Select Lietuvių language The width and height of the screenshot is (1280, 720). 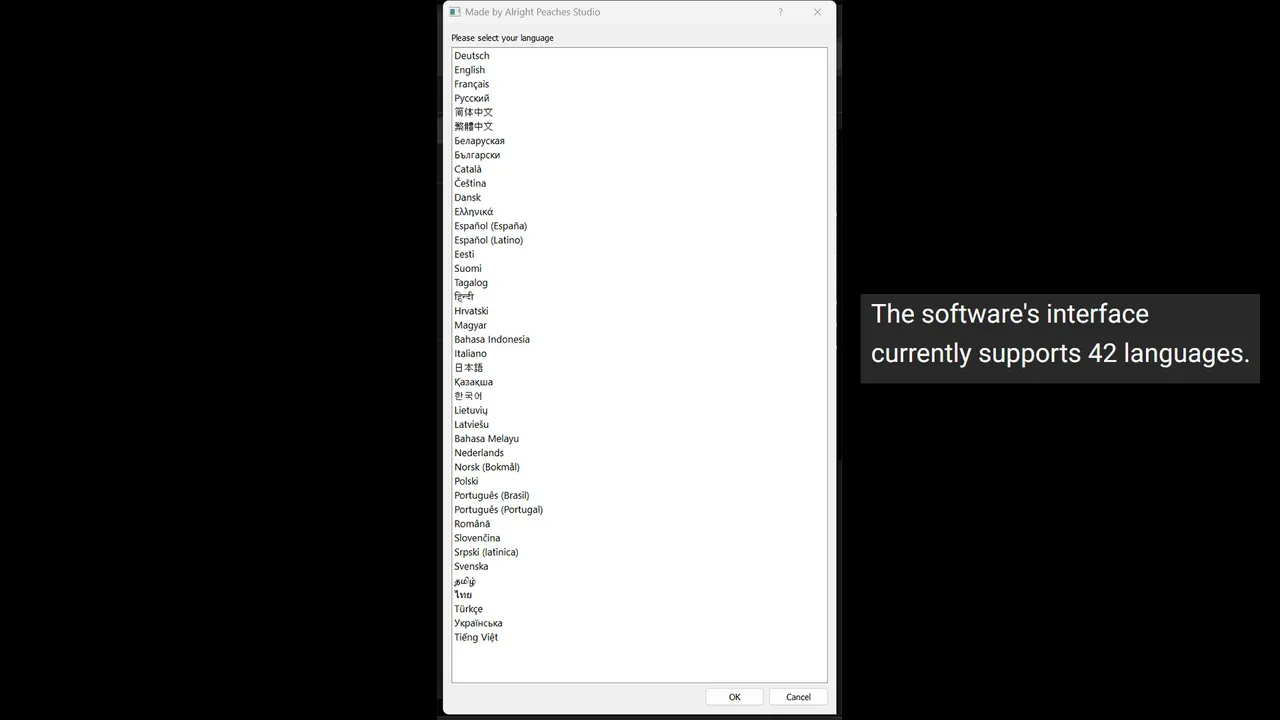pos(471,410)
